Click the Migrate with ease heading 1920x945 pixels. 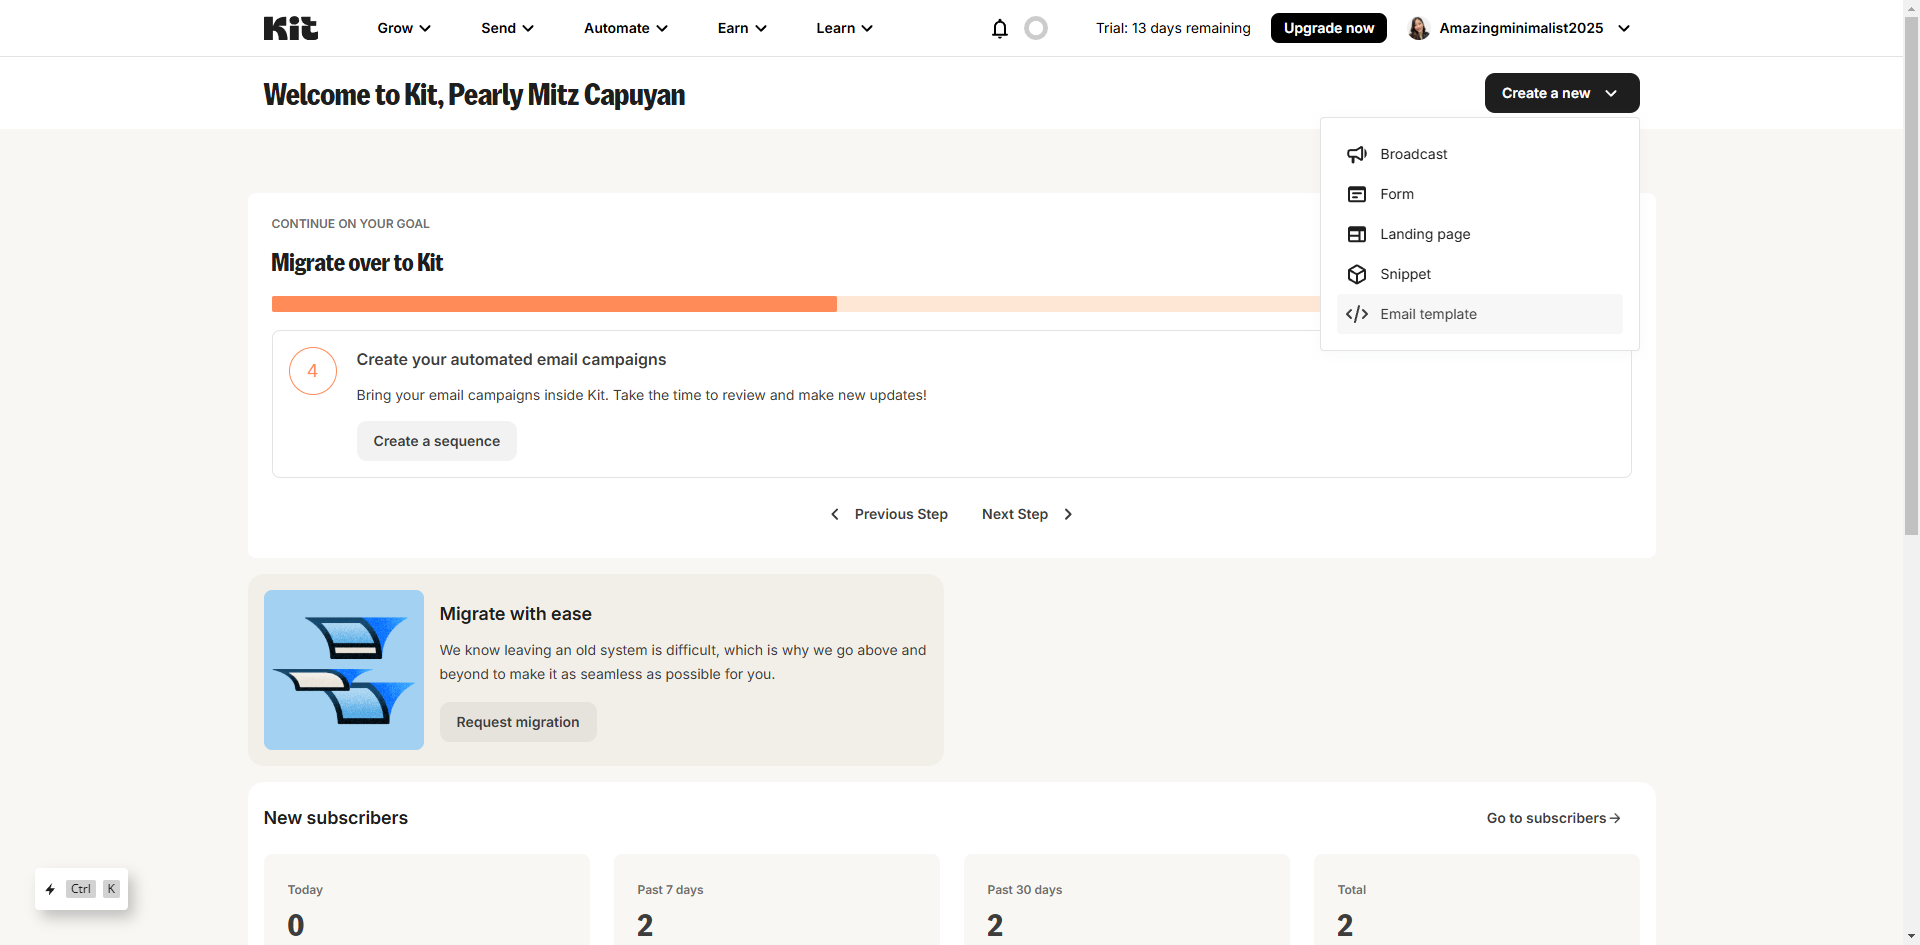pyautogui.click(x=516, y=614)
